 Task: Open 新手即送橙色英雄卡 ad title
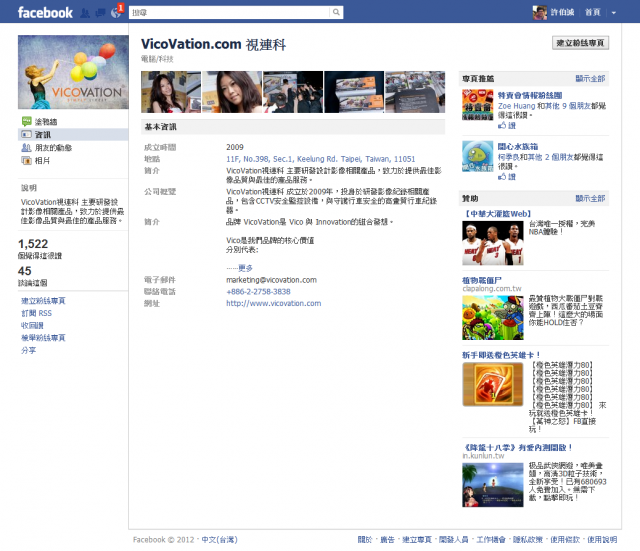tap(501, 355)
